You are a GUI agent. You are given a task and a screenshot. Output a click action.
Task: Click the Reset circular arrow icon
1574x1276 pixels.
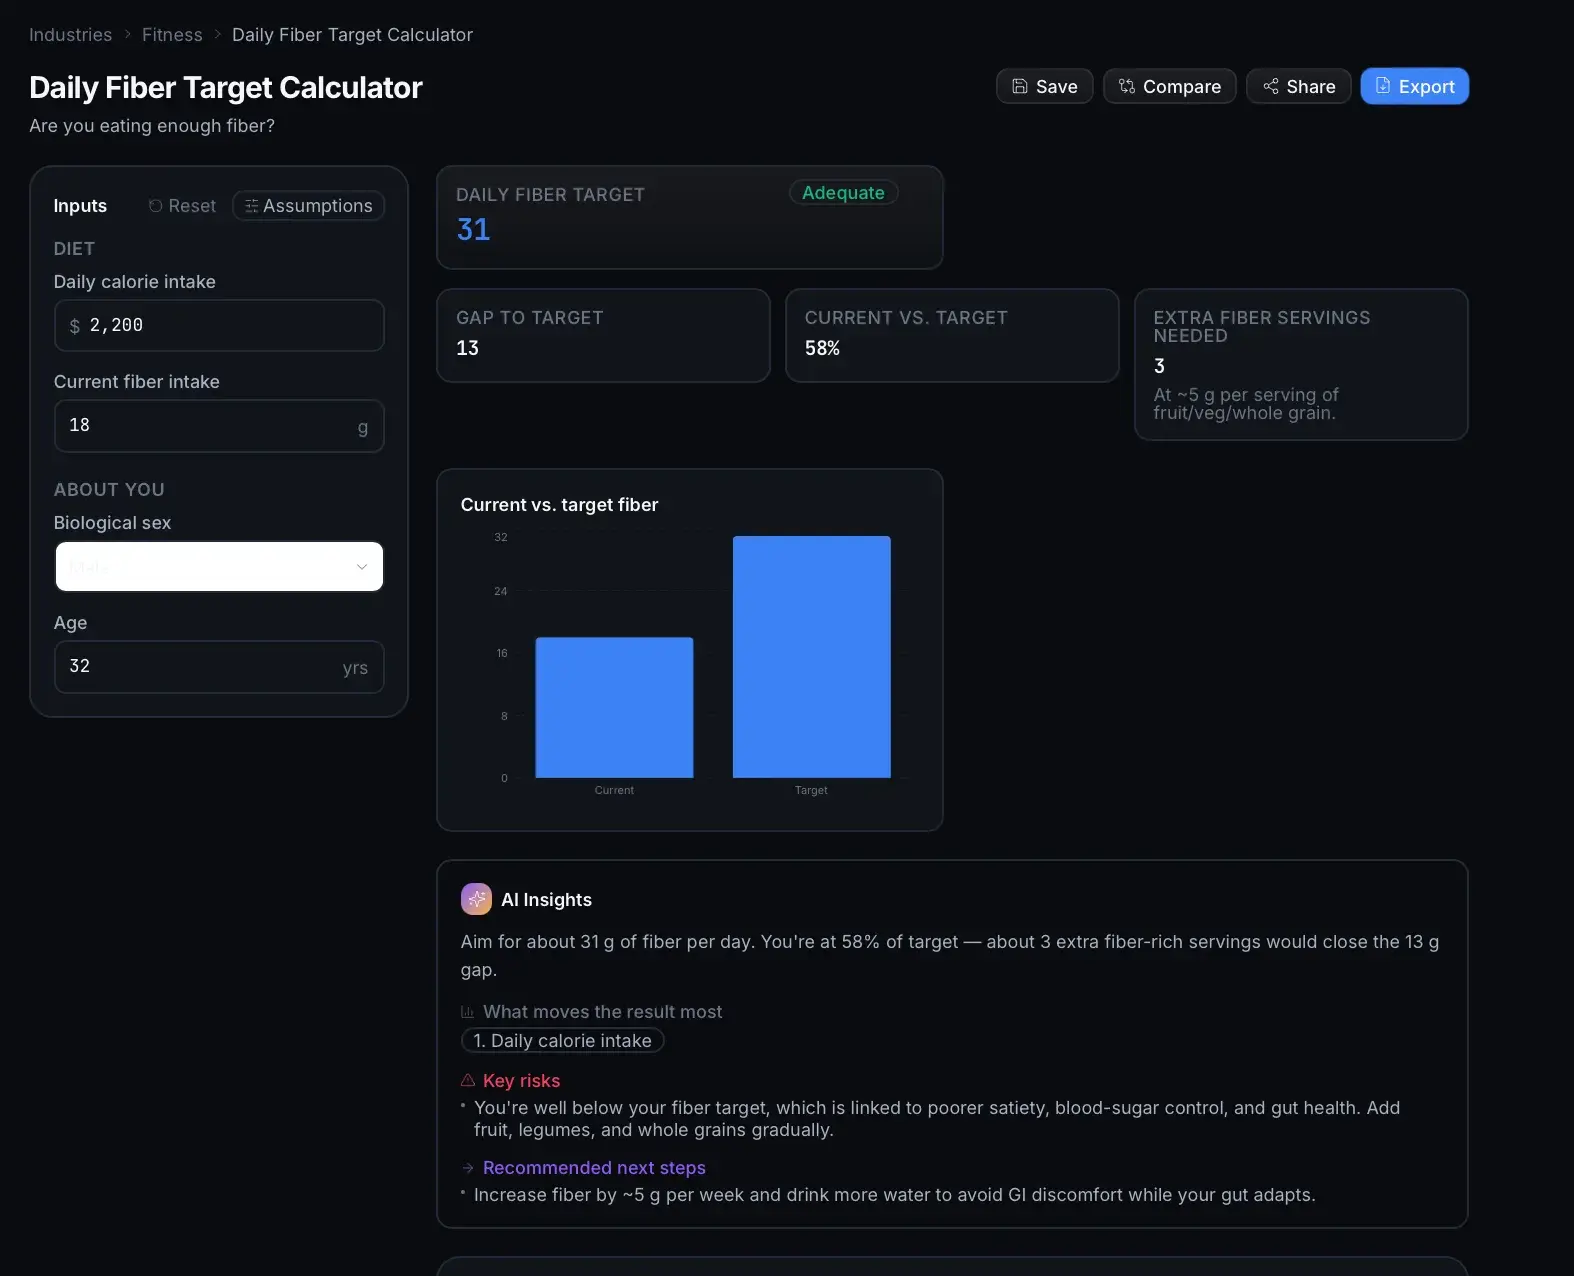tap(155, 206)
